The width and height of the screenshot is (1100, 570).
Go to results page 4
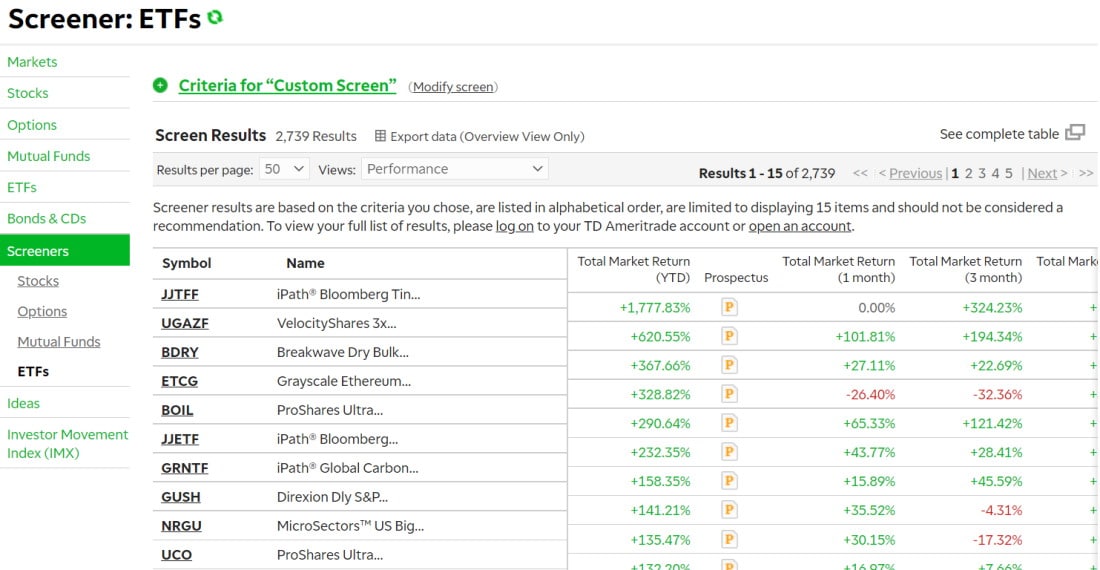click(995, 173)
